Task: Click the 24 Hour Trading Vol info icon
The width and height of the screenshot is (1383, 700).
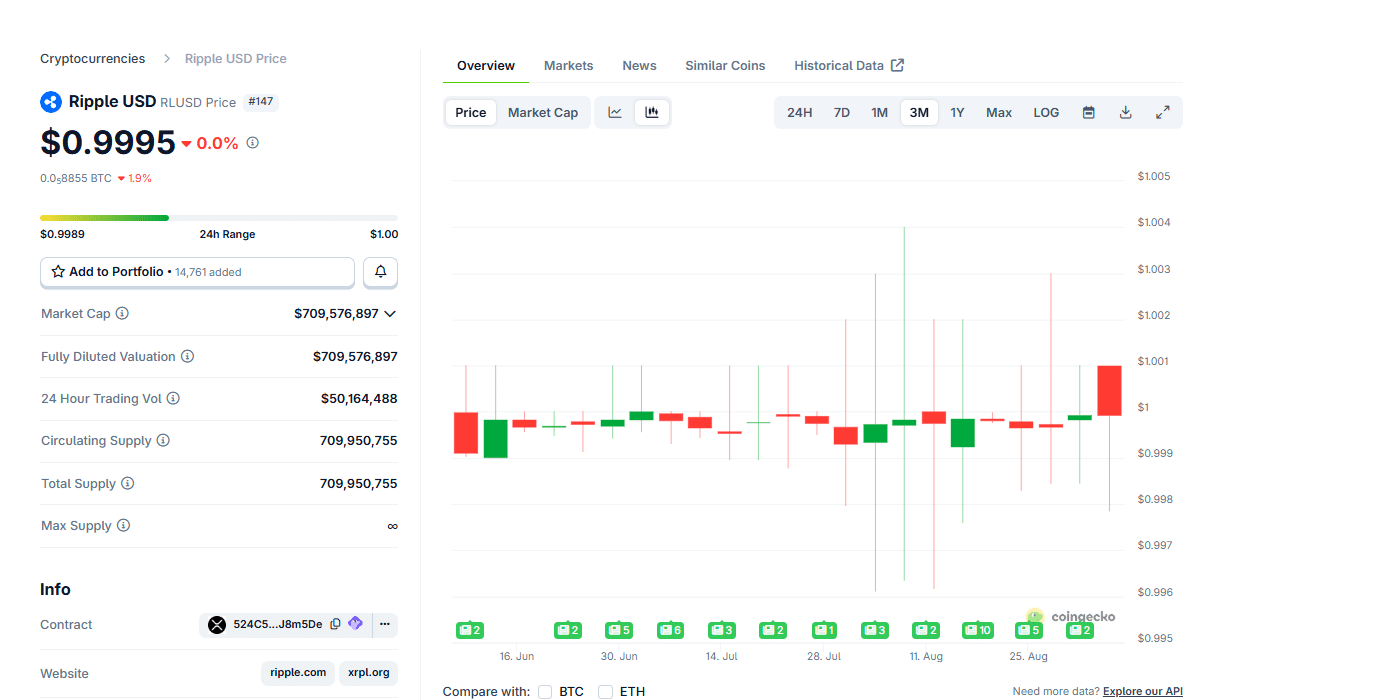Action: click(173, 399)
